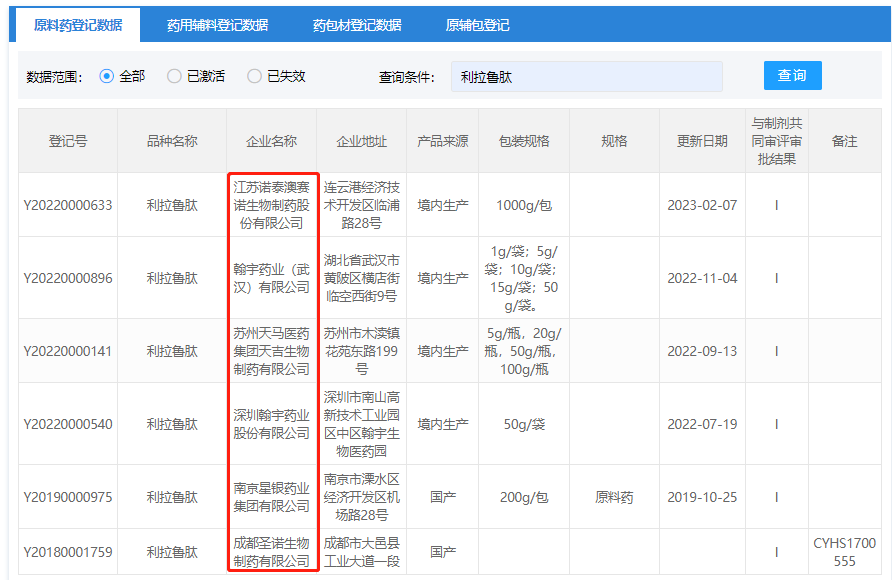Click company 成都圣诺生物制药有限公司
This screenshot has height=580, width=892.
(271, 552)
